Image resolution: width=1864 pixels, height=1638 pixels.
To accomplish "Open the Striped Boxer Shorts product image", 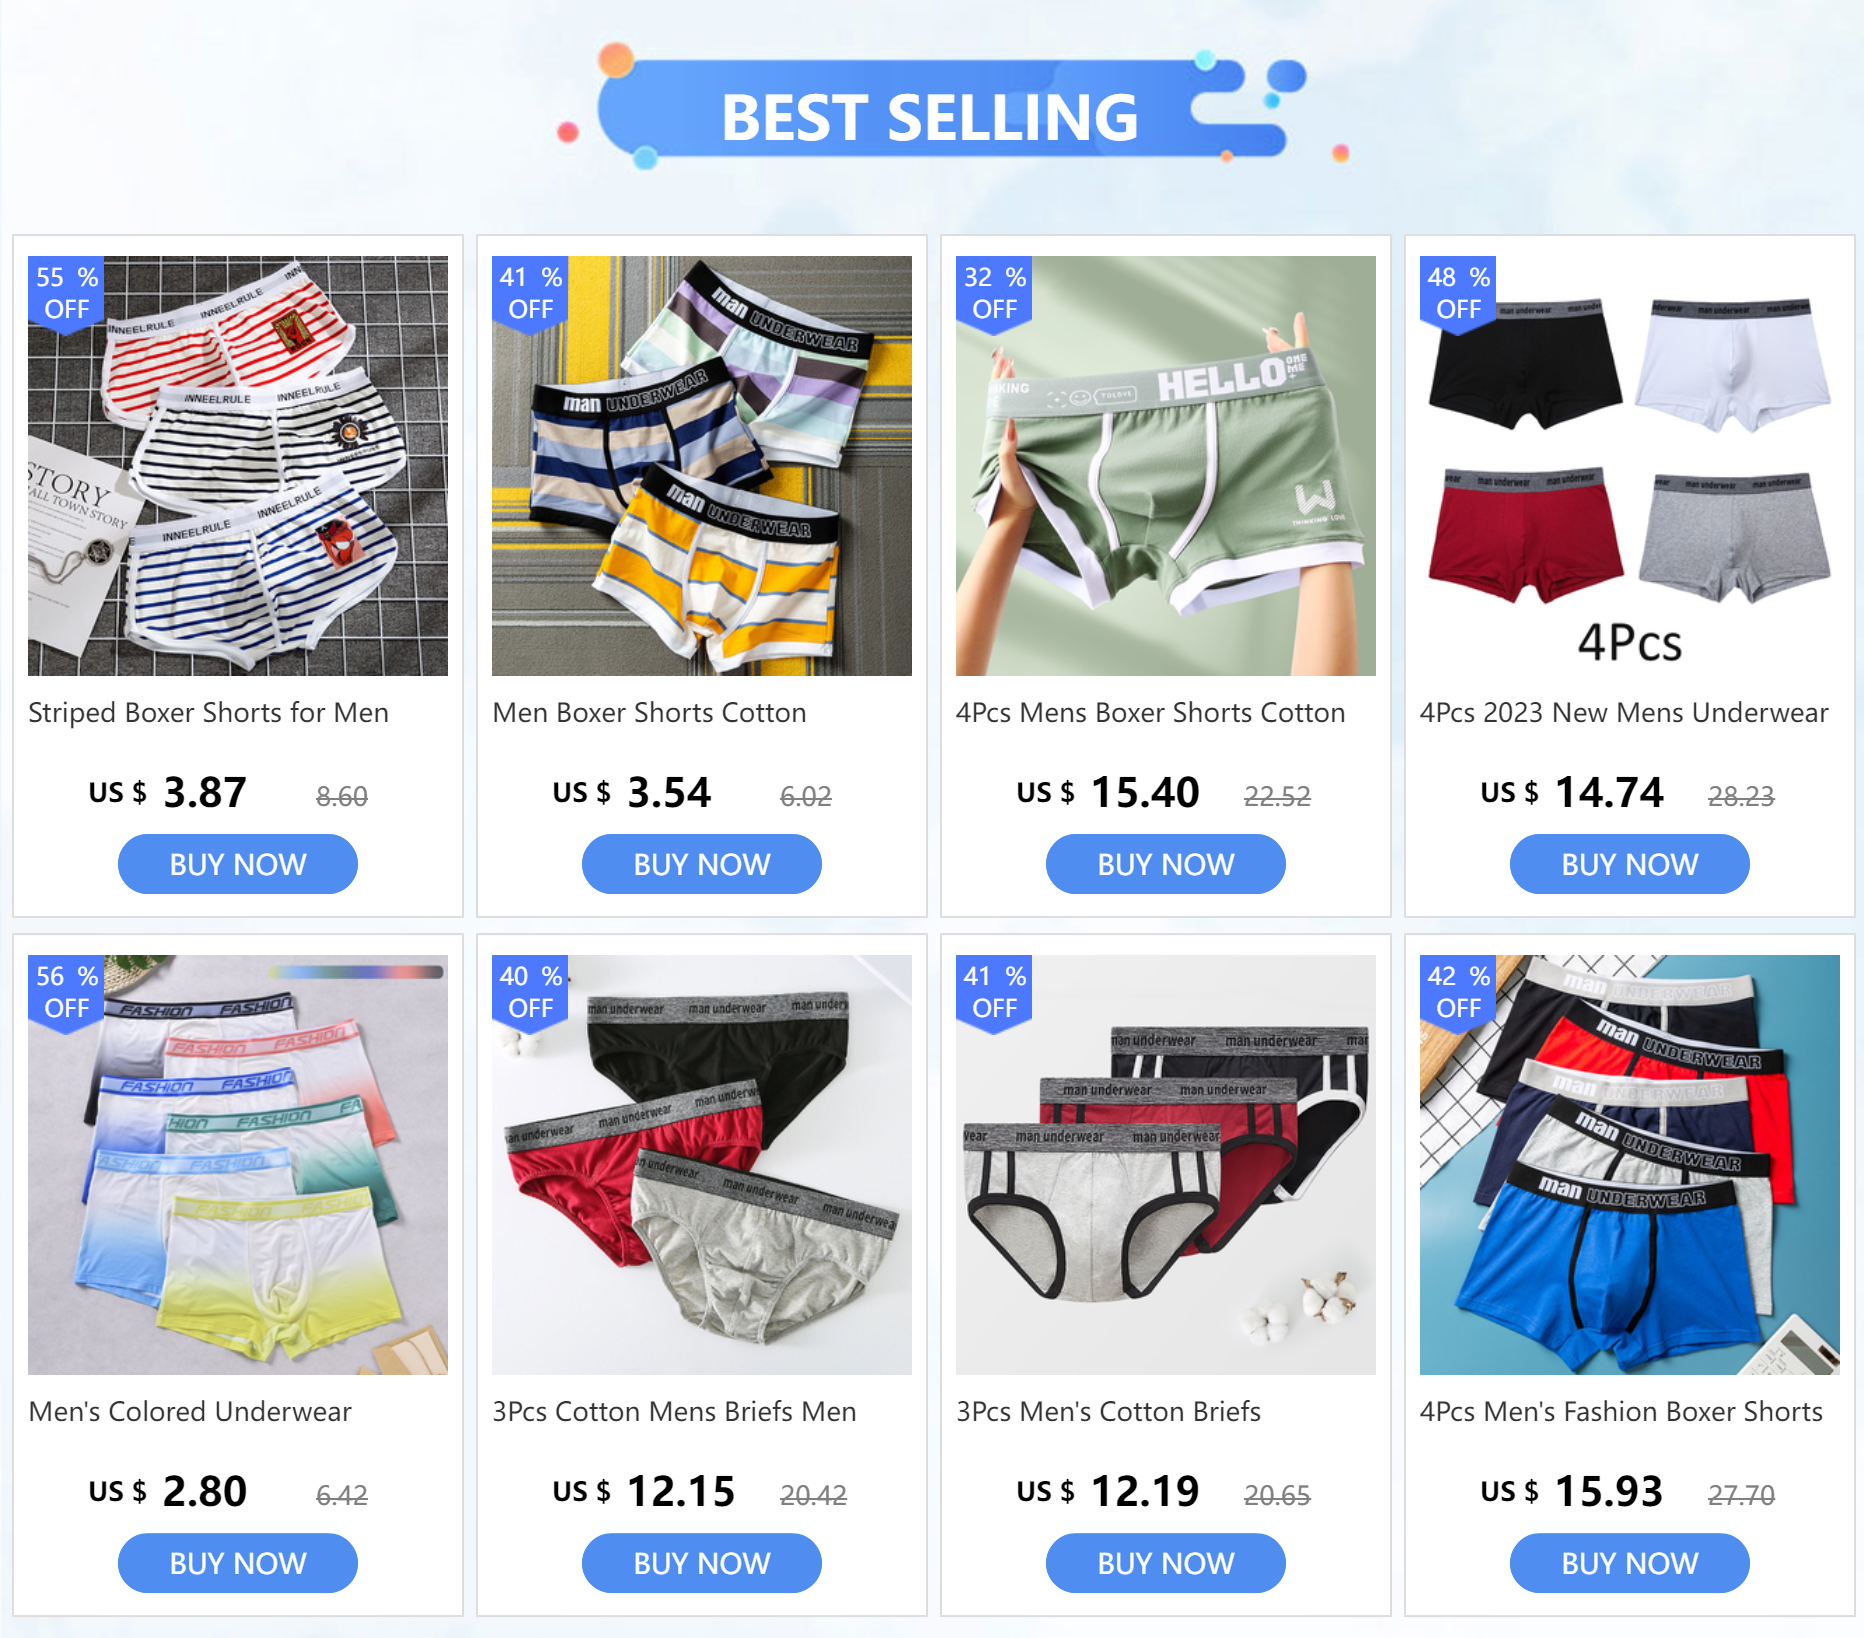I will 238,466.
